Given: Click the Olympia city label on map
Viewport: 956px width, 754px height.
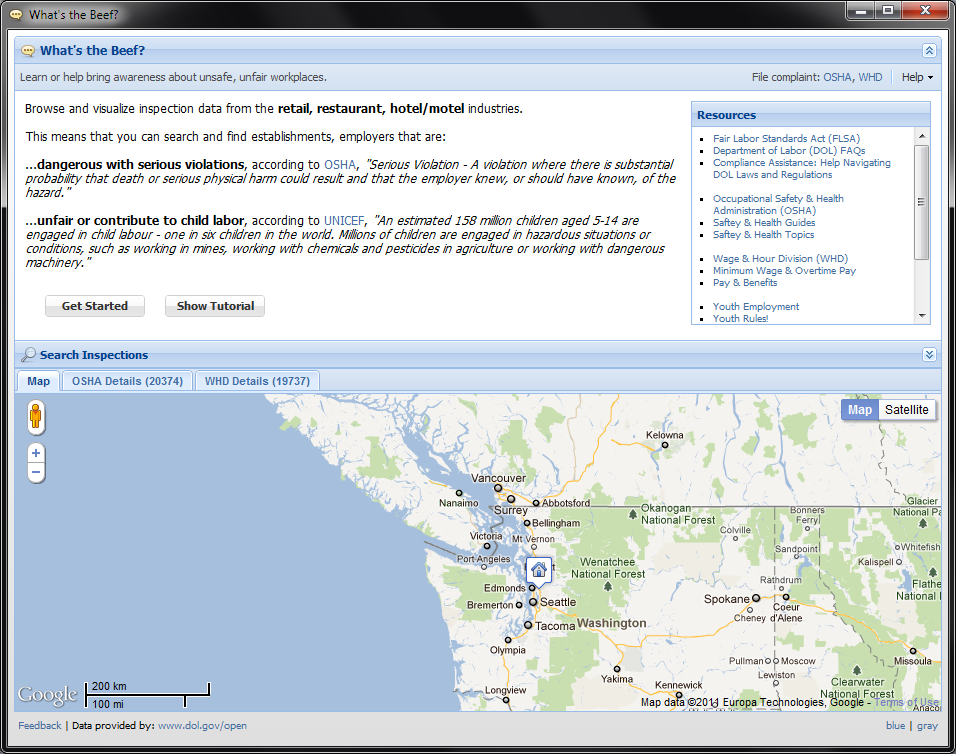Looking at the screenshot, I should coord(508,650).
